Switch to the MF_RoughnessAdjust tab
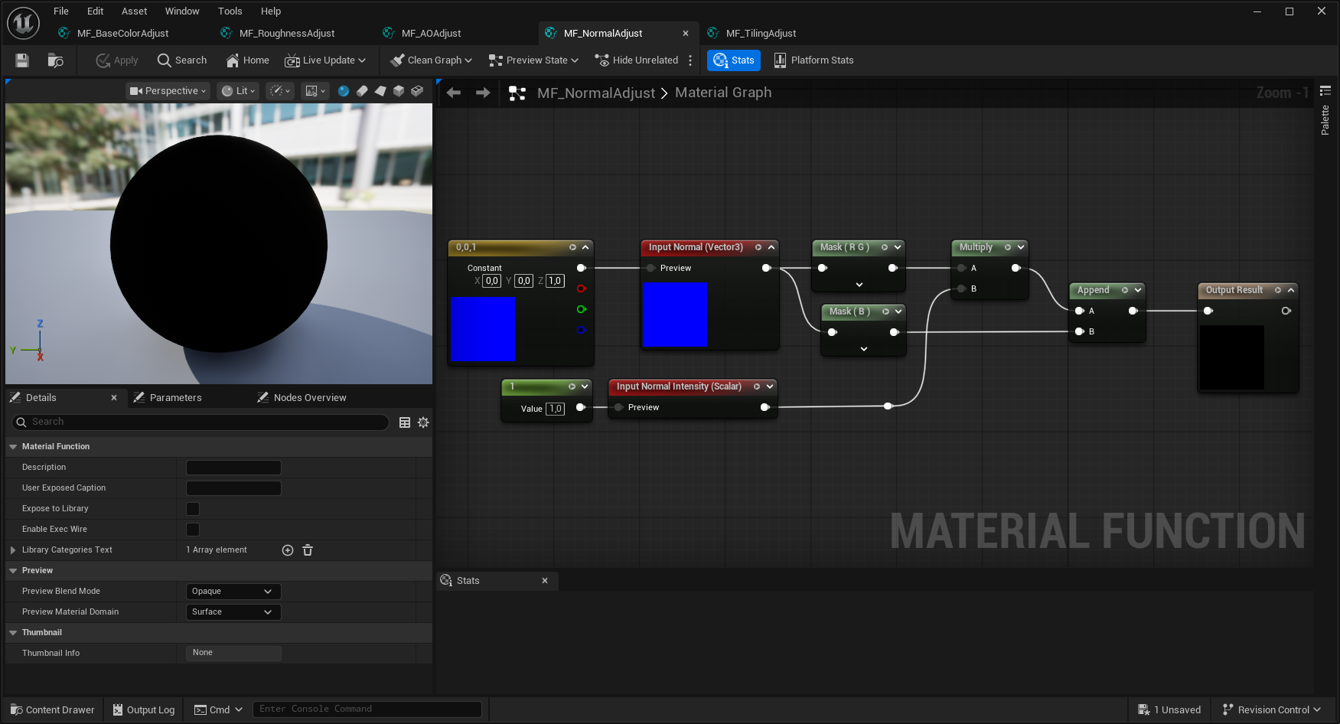 tap(286, 33)
